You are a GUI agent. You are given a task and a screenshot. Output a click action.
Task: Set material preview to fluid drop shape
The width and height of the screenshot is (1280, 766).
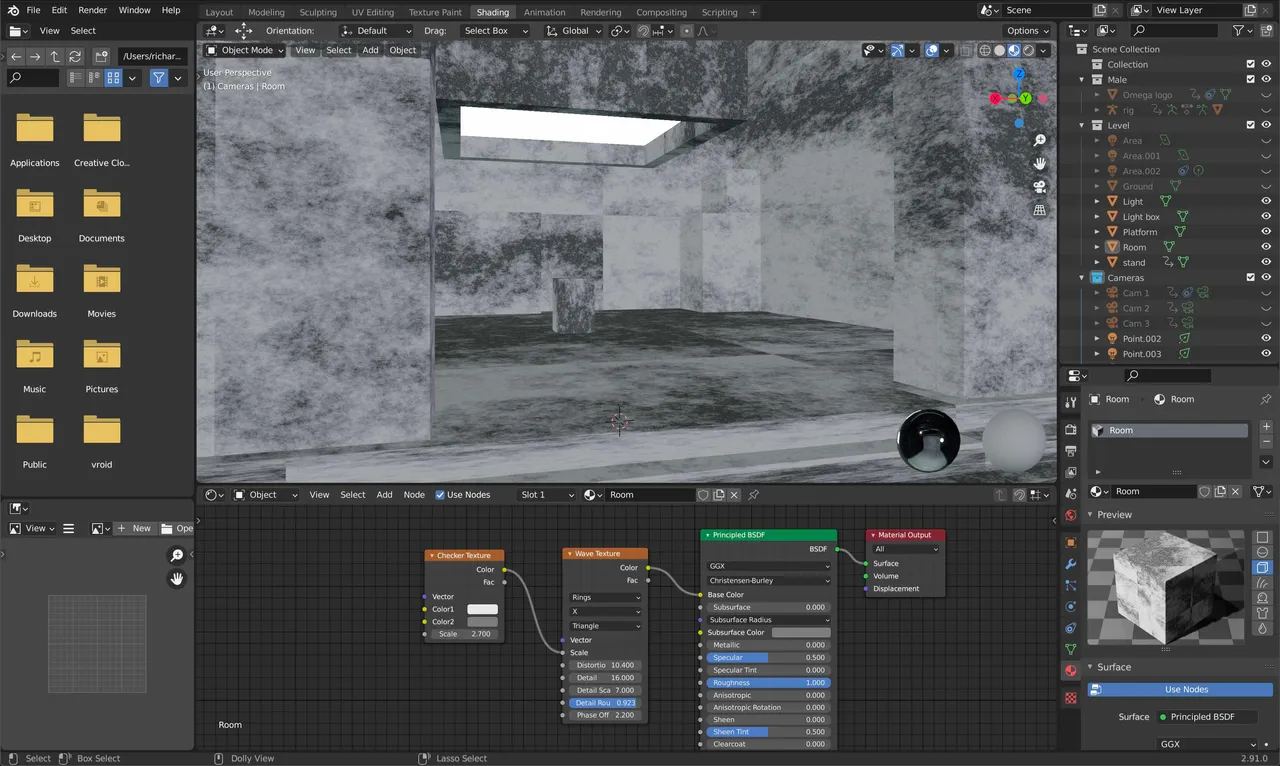tap(1262, 629)
